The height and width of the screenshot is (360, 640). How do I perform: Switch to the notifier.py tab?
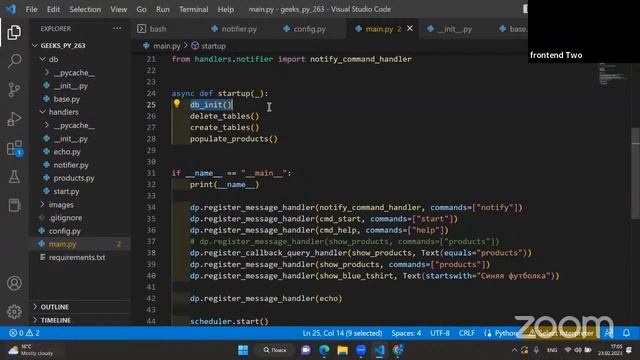(239, 29)
